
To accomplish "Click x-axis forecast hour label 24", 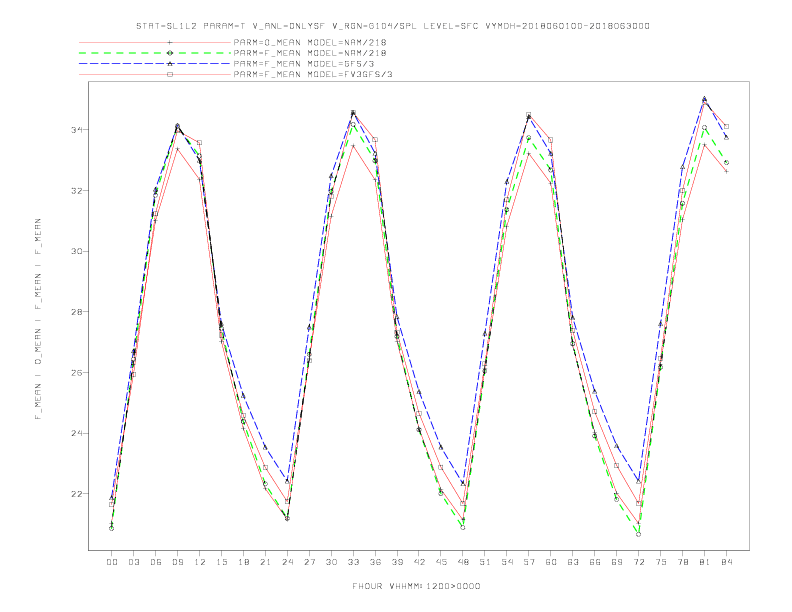I will (x=287, y=562).
